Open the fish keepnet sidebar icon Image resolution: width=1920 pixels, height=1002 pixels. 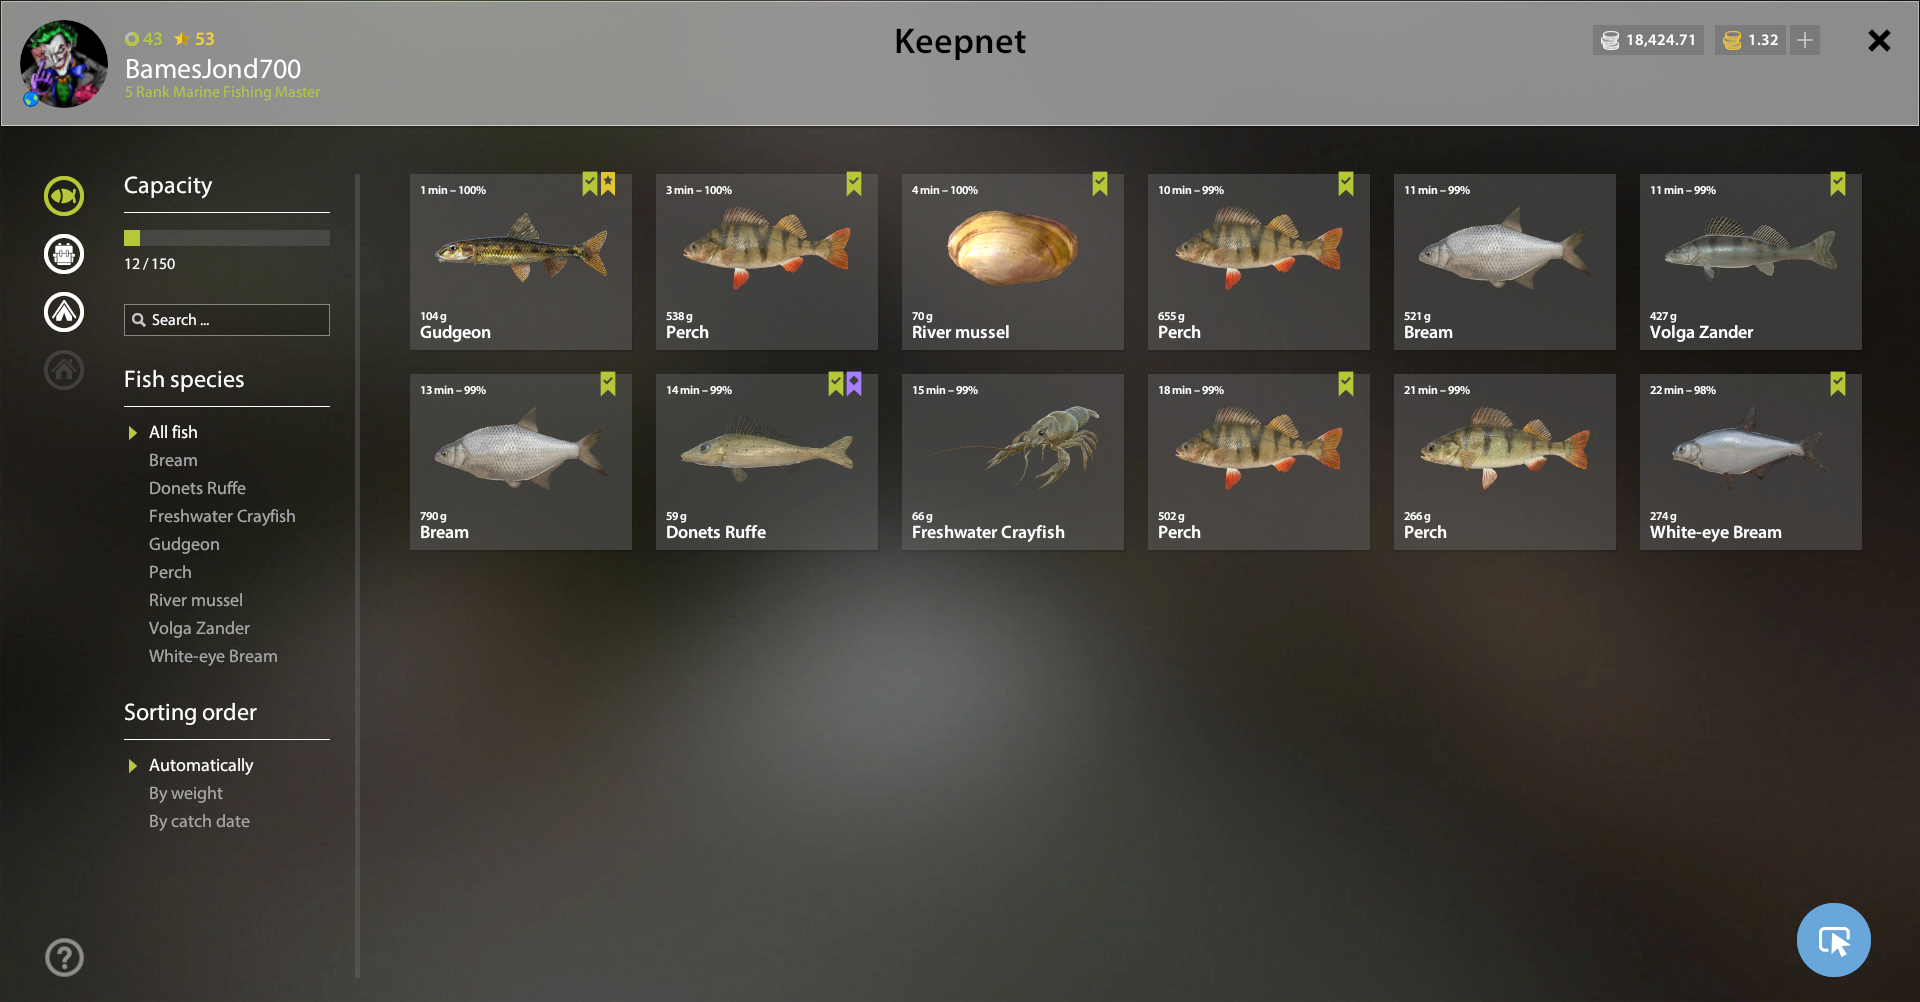64,196
